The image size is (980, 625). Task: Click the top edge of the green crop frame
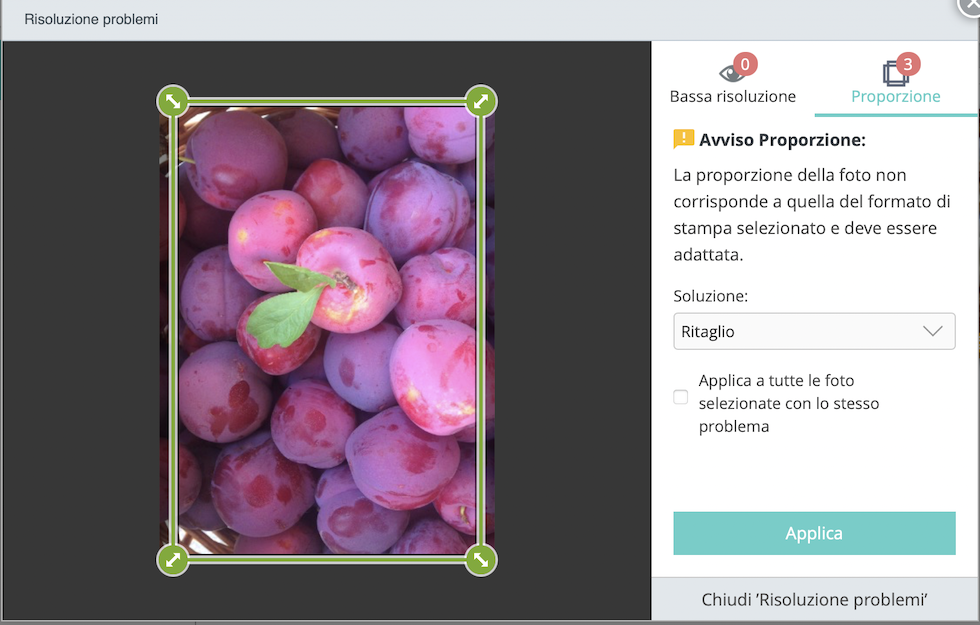point(327,101)
